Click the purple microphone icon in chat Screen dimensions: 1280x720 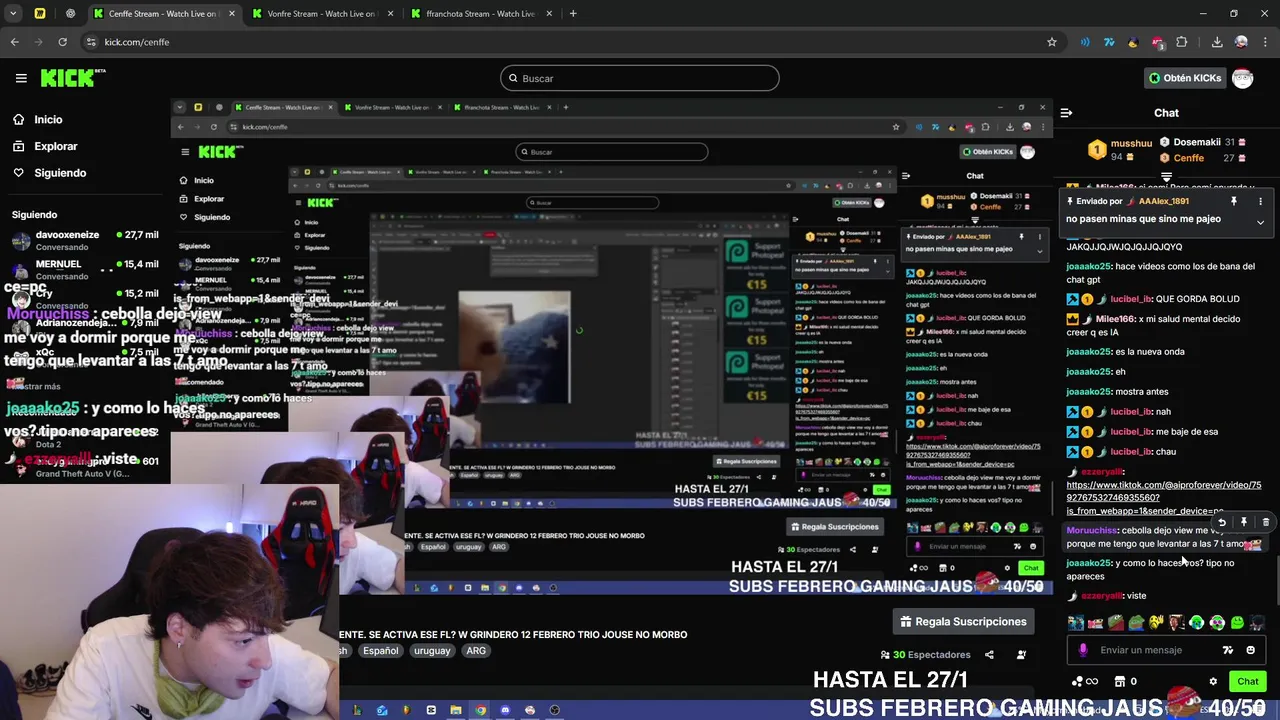click(x=1083, y=650)
